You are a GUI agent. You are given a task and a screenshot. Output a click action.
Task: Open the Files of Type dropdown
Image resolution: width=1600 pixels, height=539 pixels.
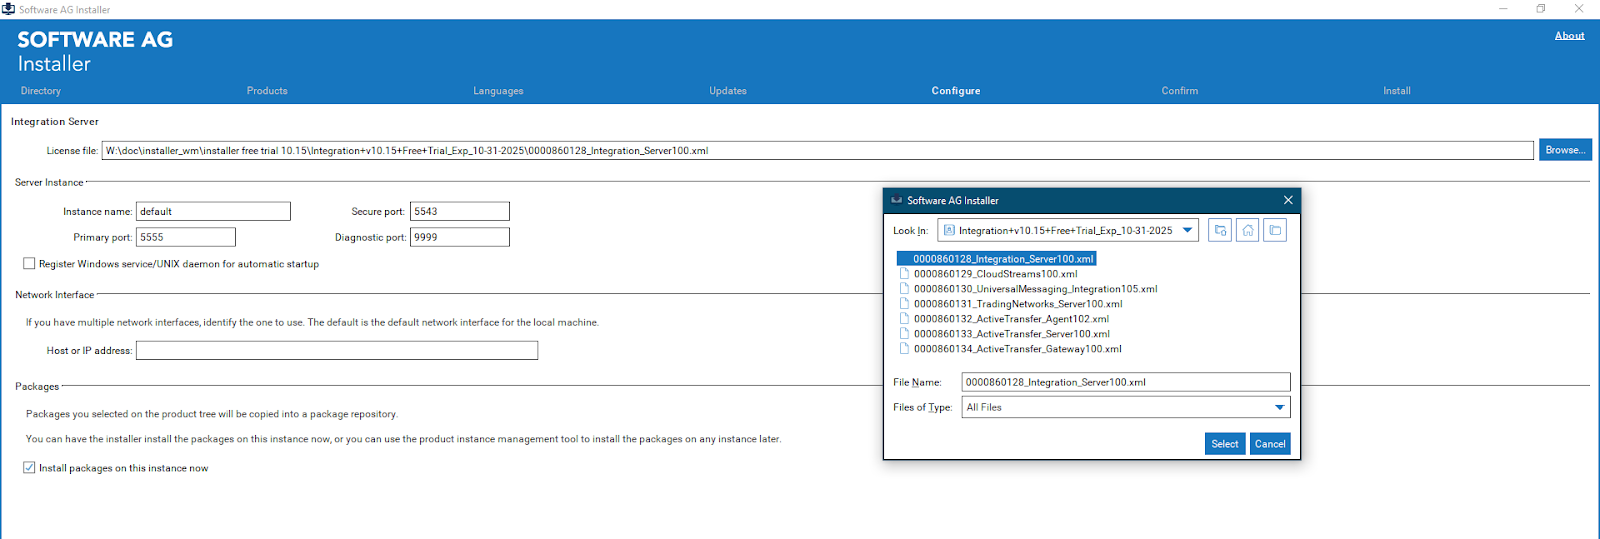click(1279, 407)
